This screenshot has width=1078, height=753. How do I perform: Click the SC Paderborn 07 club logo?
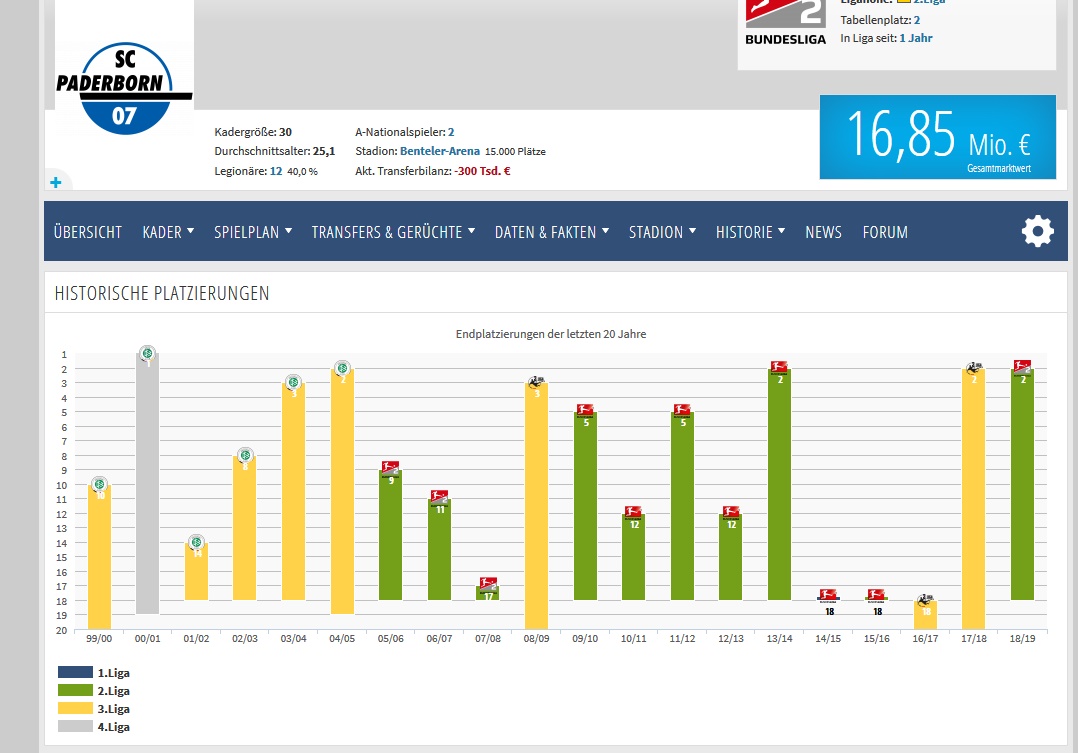124,87
